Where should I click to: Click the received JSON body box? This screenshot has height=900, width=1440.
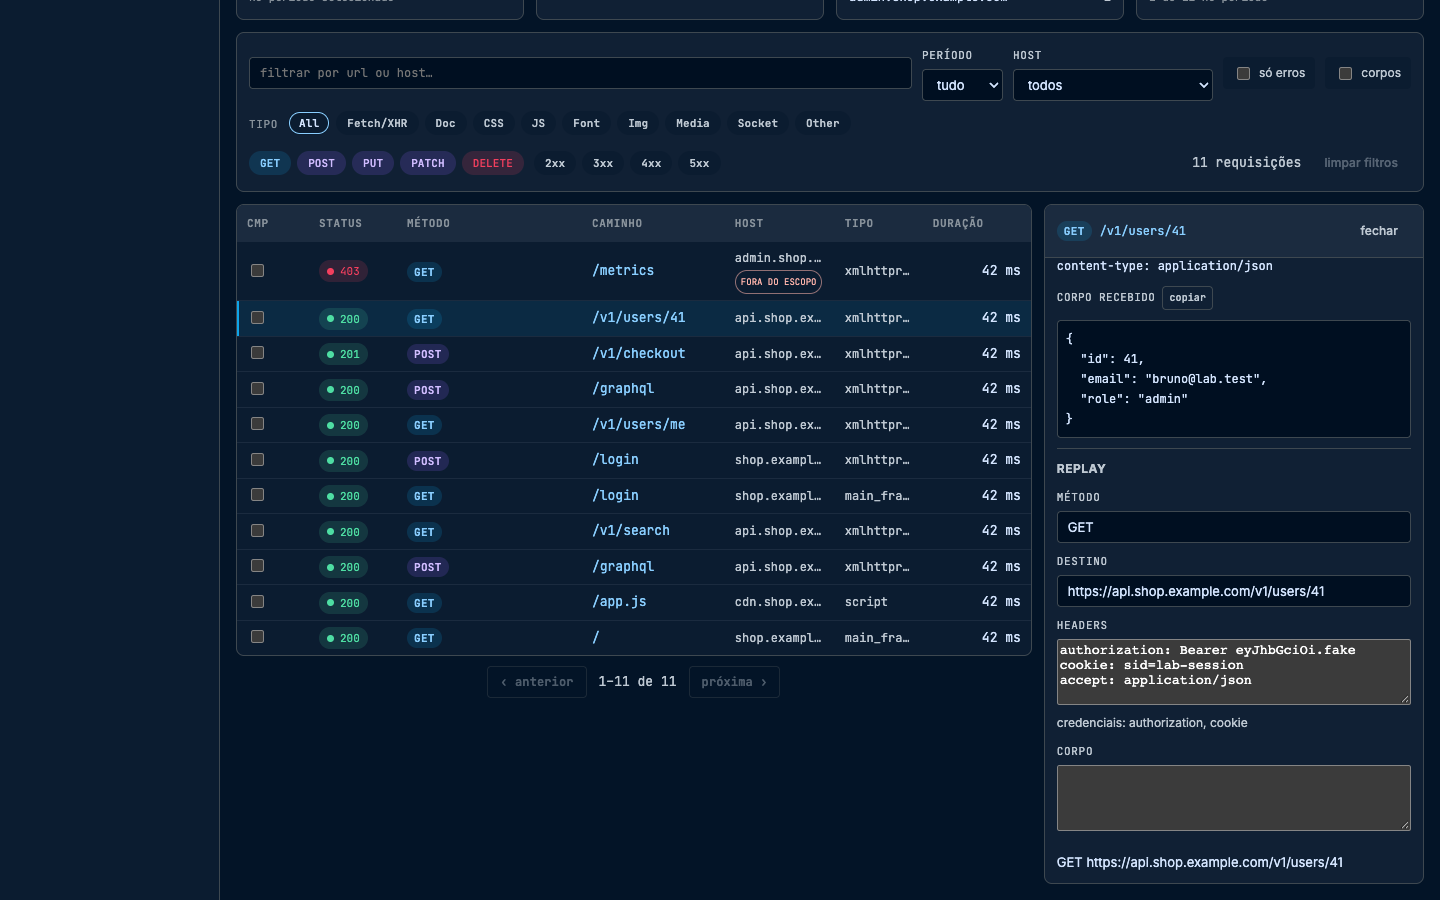pyautogui.click(x=1233, y=379)
